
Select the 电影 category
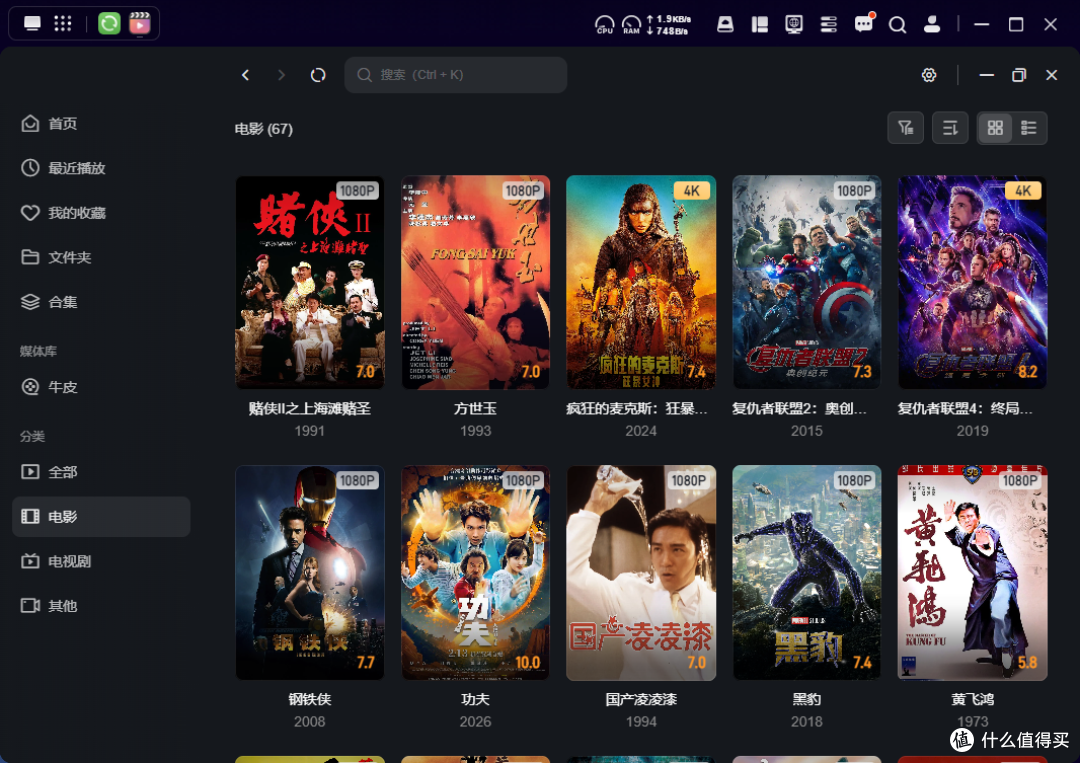click(101, 516)
